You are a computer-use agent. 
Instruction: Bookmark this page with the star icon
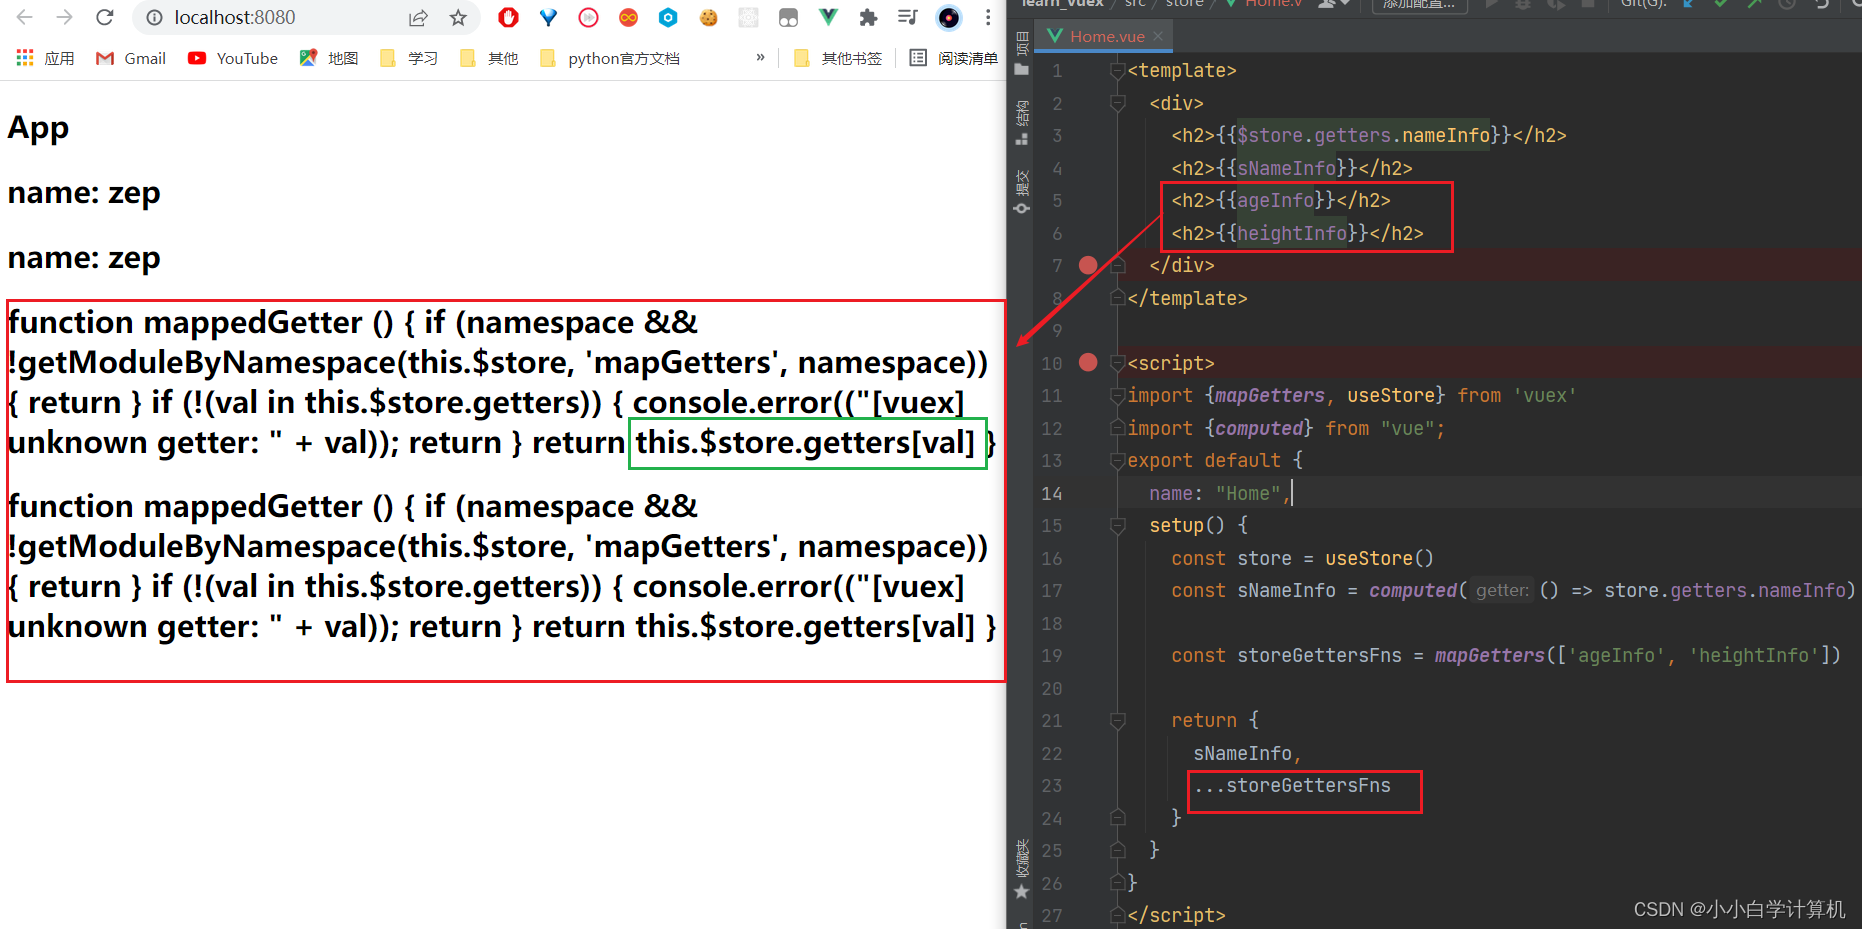458,17
